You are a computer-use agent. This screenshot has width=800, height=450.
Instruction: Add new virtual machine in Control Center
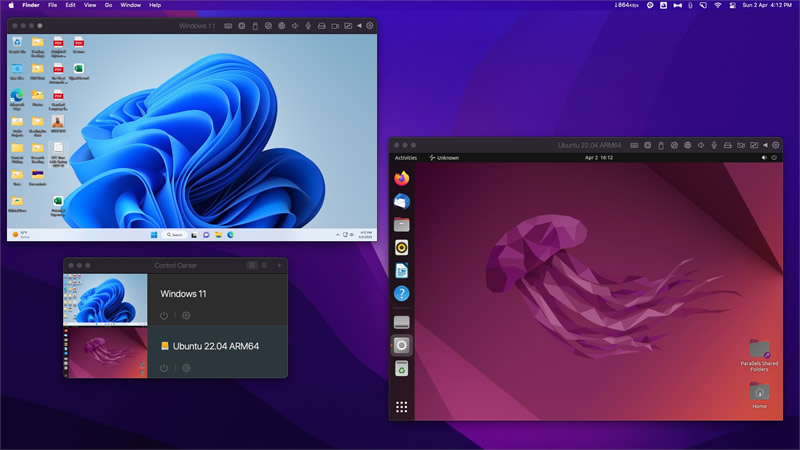pos(279,265)
